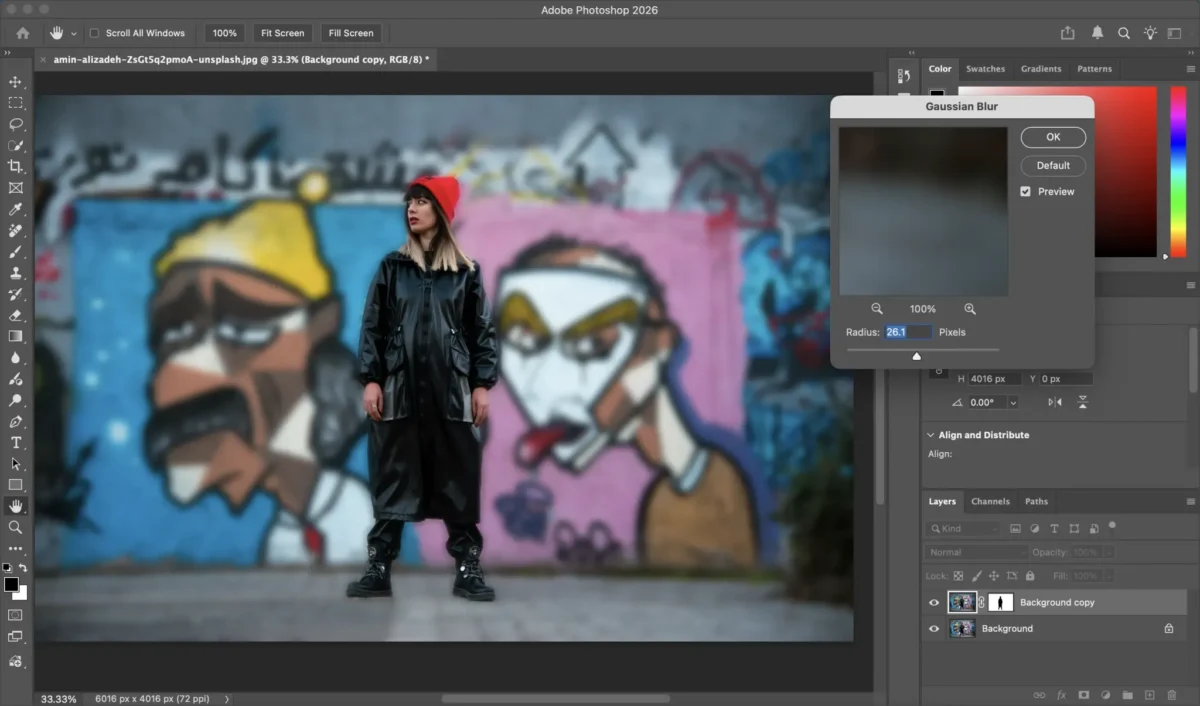Add a layer mask from the Layers panel
Image resolution: width=1200 pixels, height=706 pixels.
click(x=1084, y=694)
